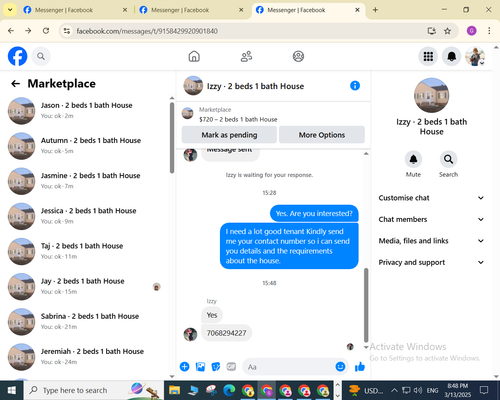Open the Groups icon in top navigation
The height and width of the screenshot is (400, 500).
point(298,56)
